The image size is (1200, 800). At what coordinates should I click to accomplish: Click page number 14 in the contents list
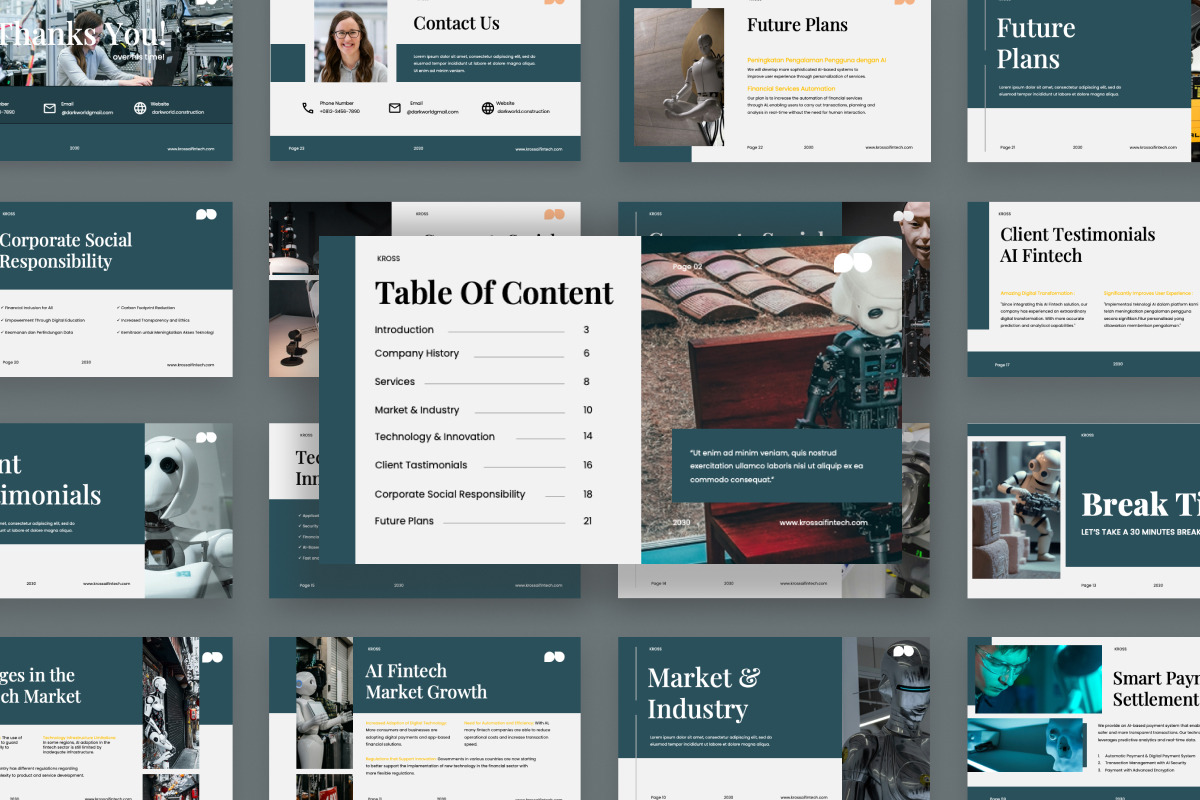[x=588, y=437]
